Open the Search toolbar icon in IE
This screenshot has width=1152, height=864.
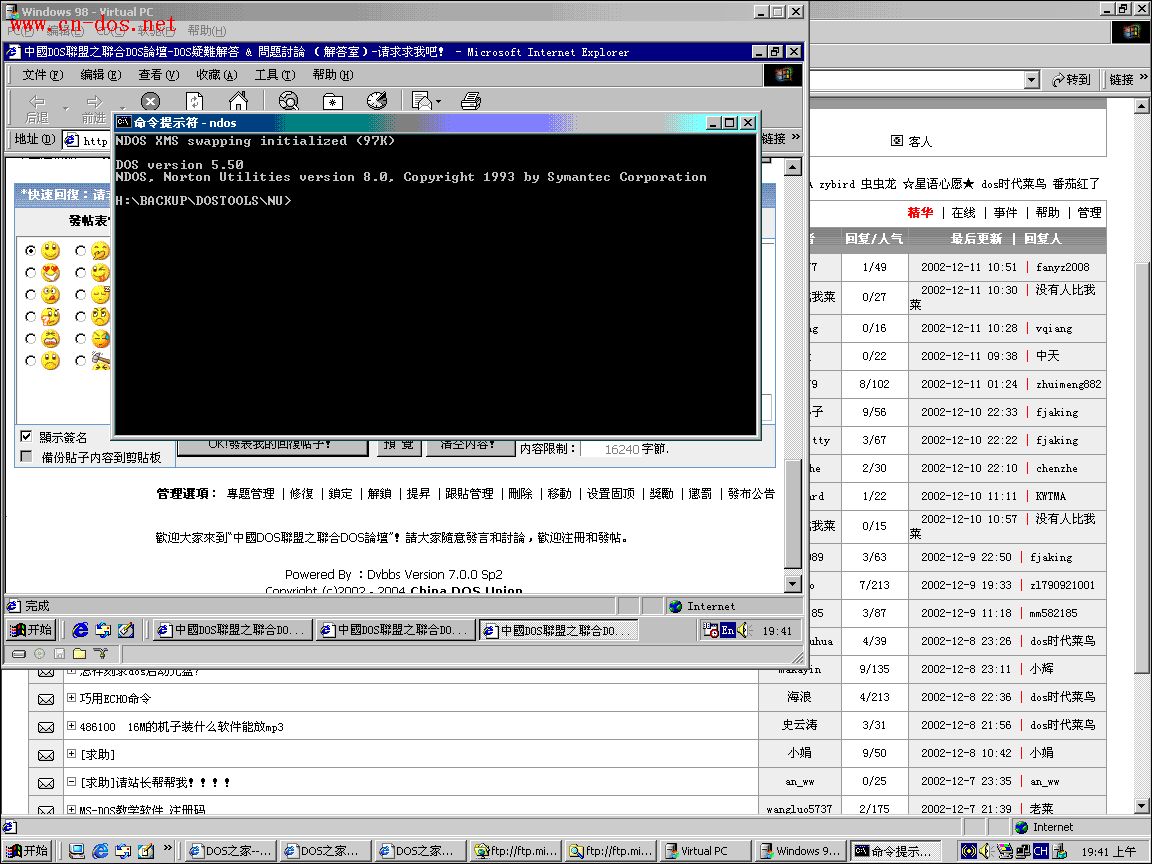pos(288,101)
